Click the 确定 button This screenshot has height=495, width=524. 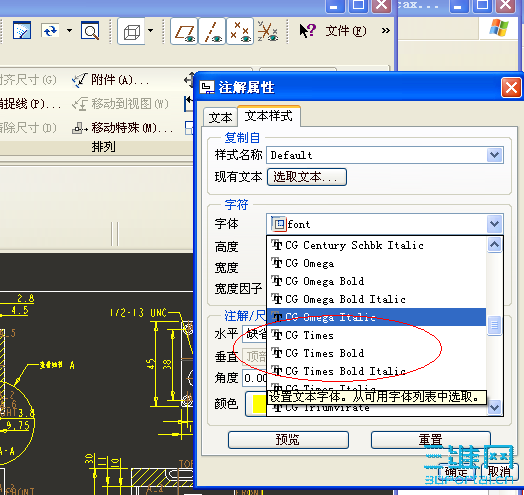[456, 472]
